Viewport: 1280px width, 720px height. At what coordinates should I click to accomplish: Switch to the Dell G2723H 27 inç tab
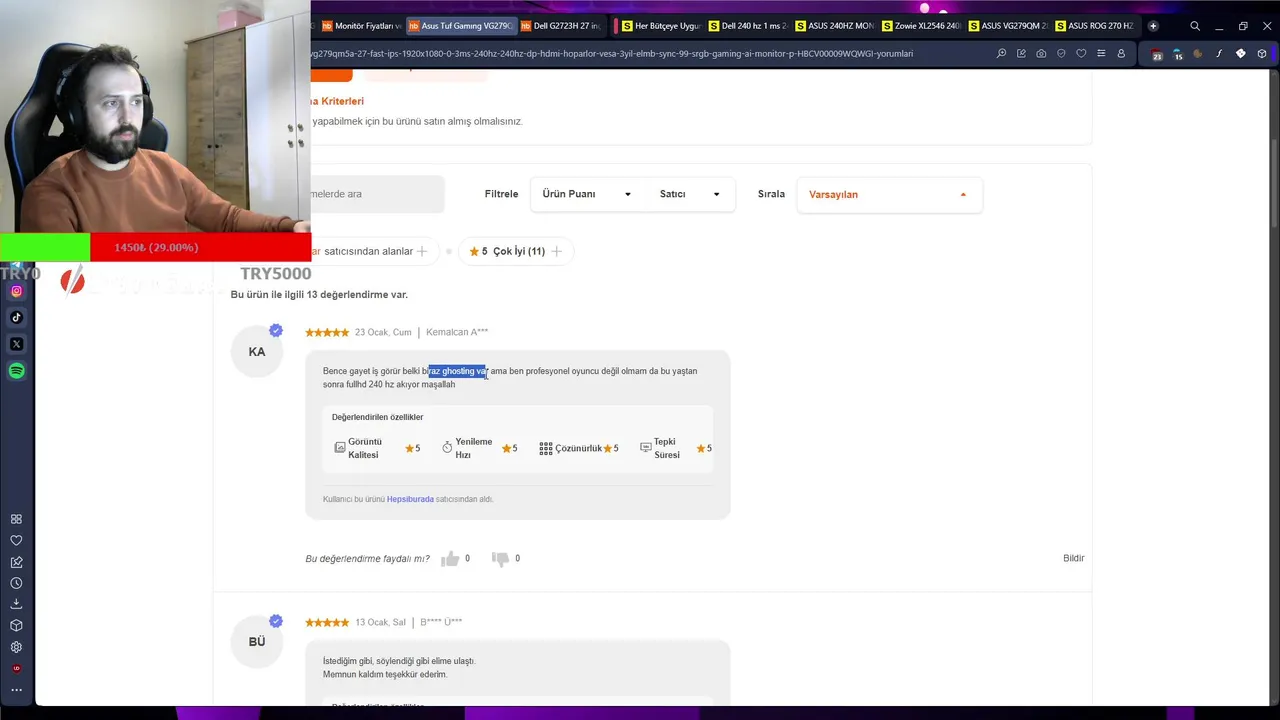[x=561, y=26]
